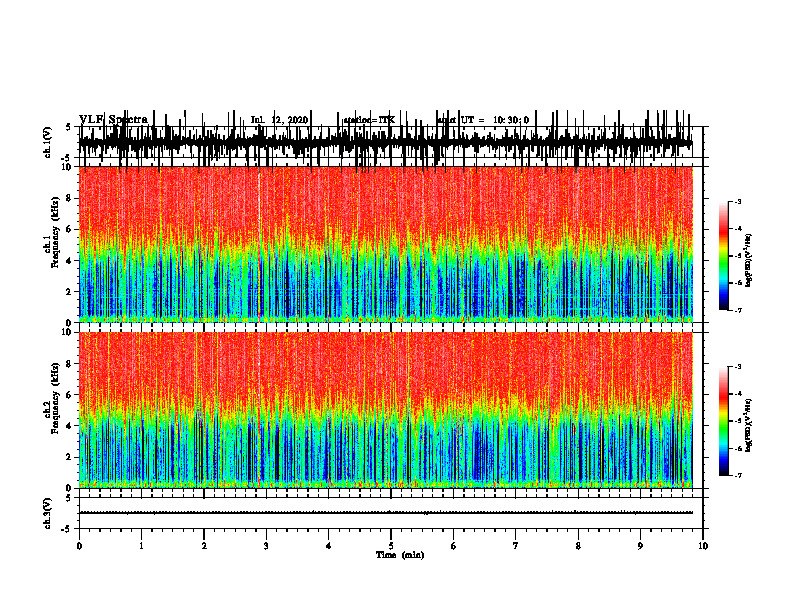The width and height of the screenshot is (792, 612).
Task: Click the ch.2 spectrogram panel
Action: click(385, 410)
